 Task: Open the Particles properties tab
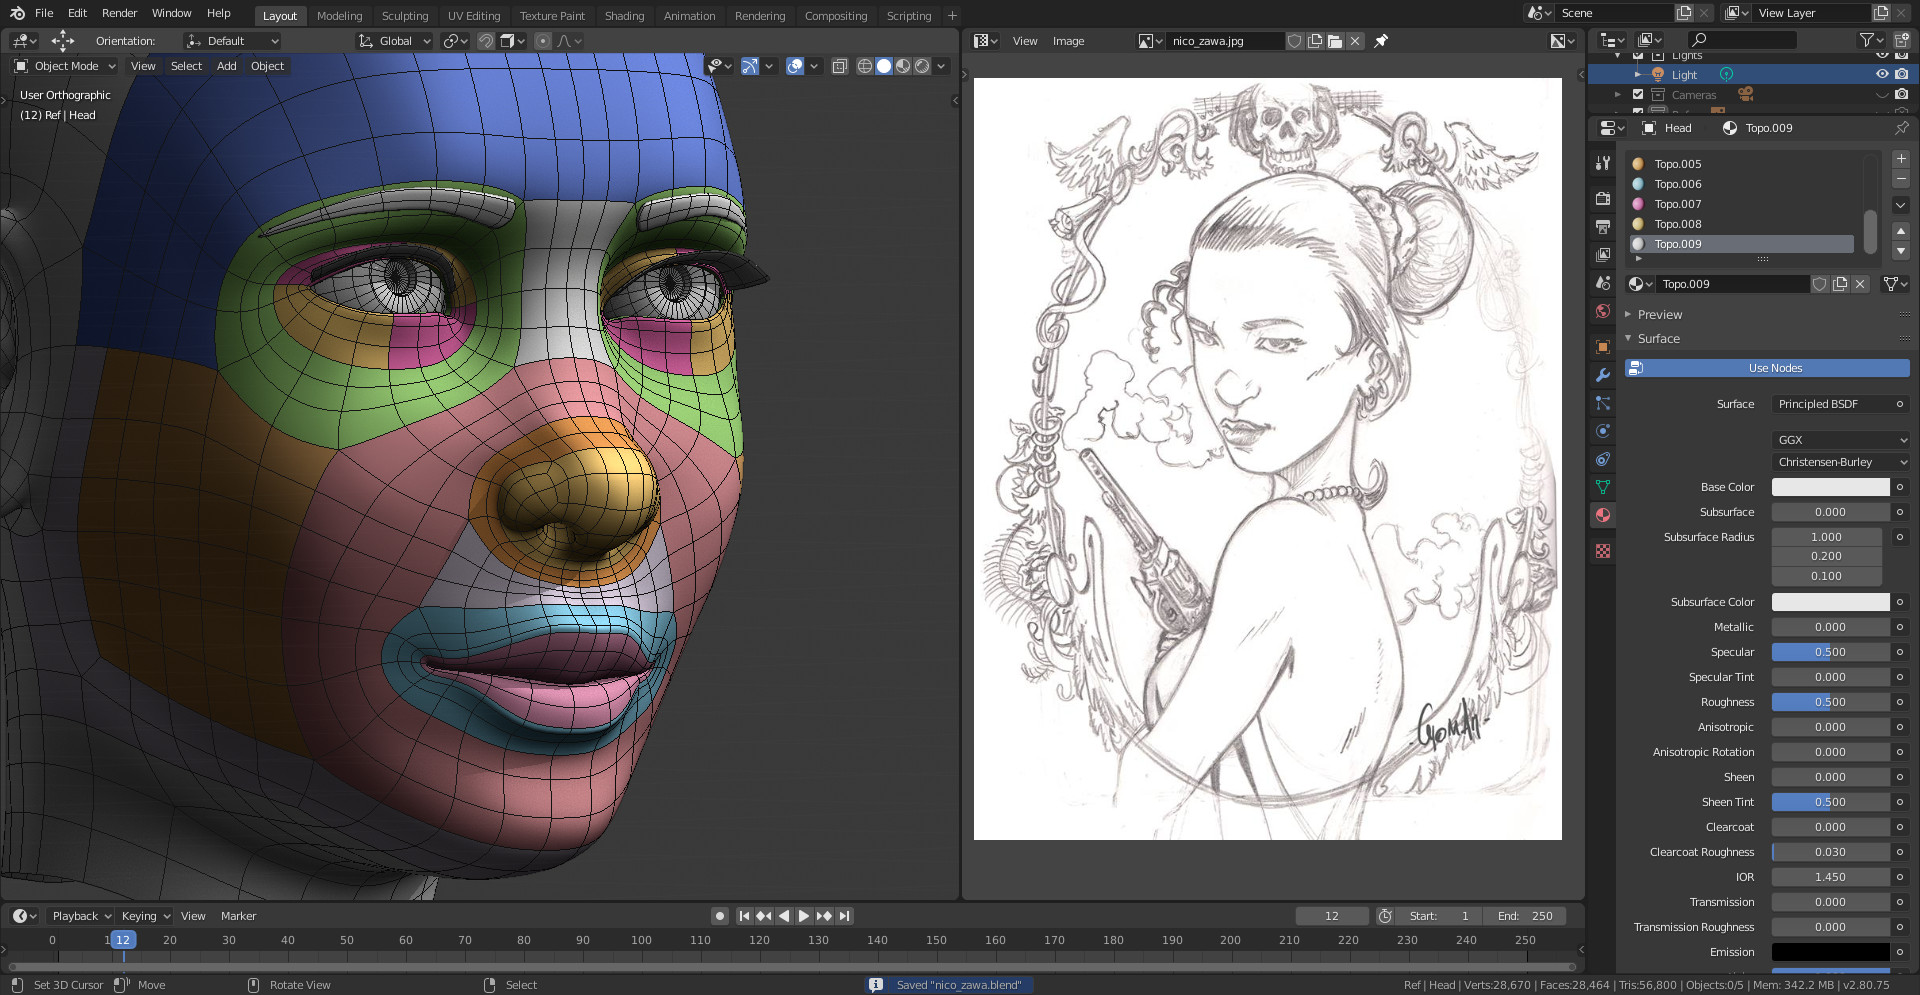1603,403
